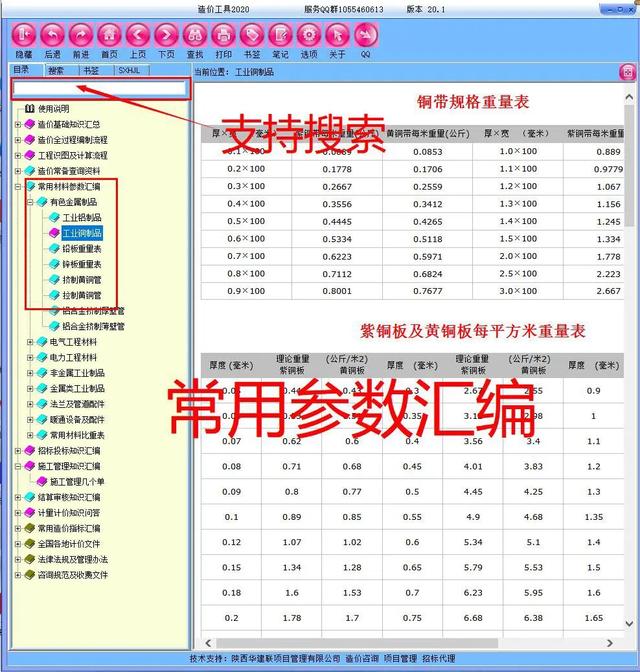Image resolution: width=640 pixels, height=672 pixels.
Task: Click the horizontal scrollbar left arrow
Action: 208,643
